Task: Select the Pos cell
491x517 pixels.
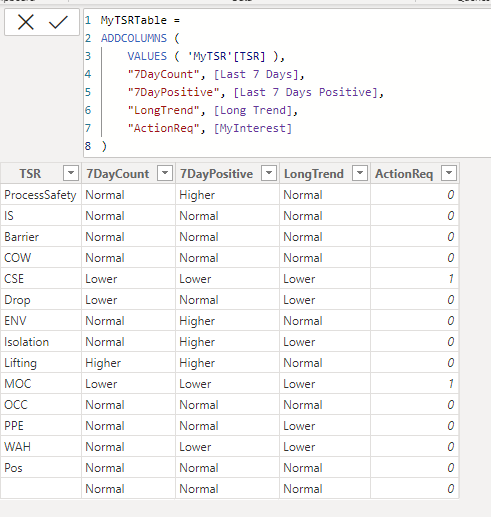Action: 40,468
